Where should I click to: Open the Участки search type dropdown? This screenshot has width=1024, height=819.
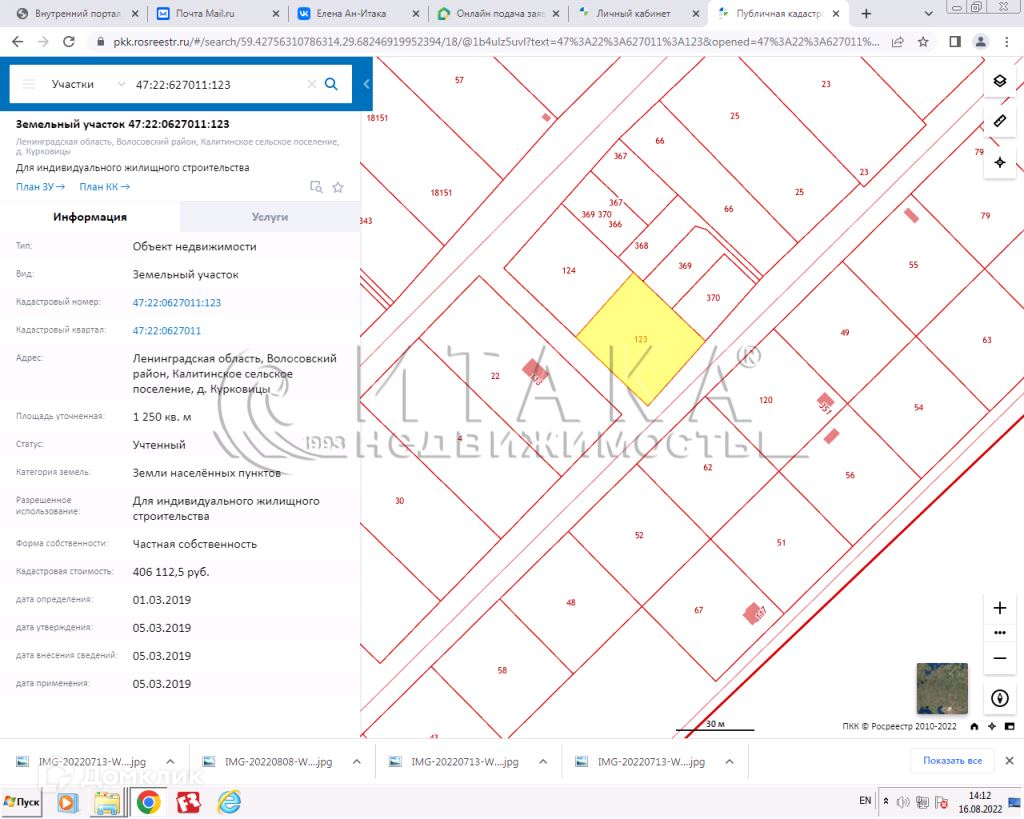click(x=88, y=84)
